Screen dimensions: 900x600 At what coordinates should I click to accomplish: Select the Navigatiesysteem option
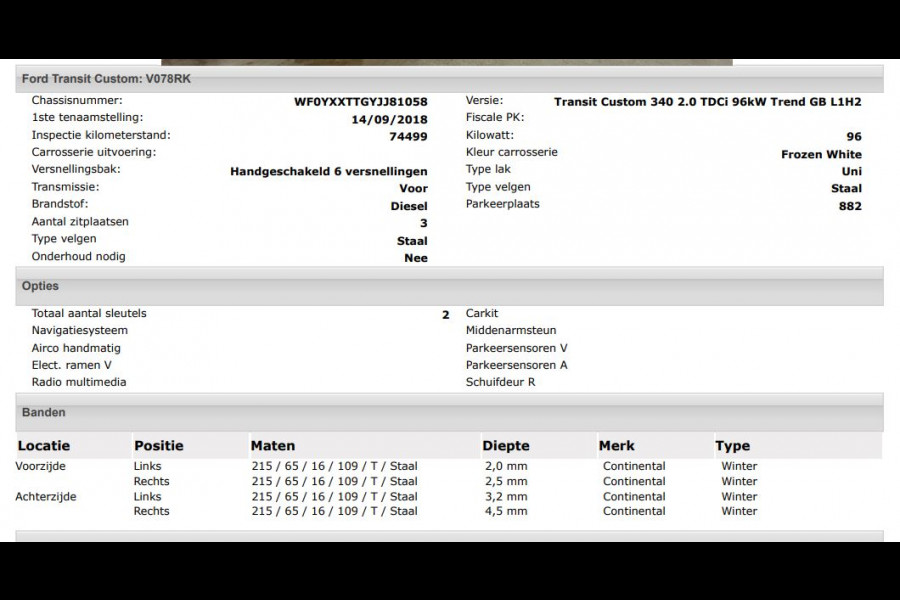[x=80, y=330]
